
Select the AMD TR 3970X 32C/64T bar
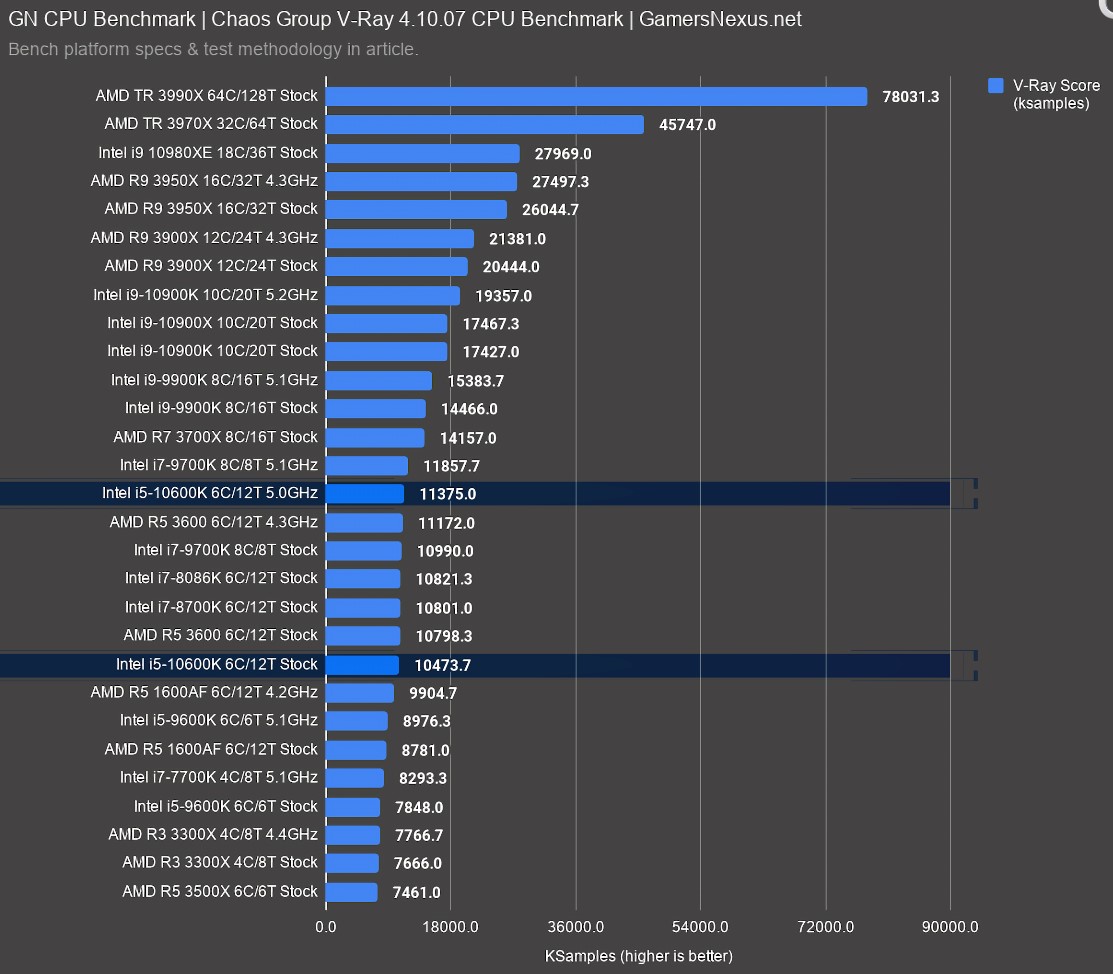[485, 124]
